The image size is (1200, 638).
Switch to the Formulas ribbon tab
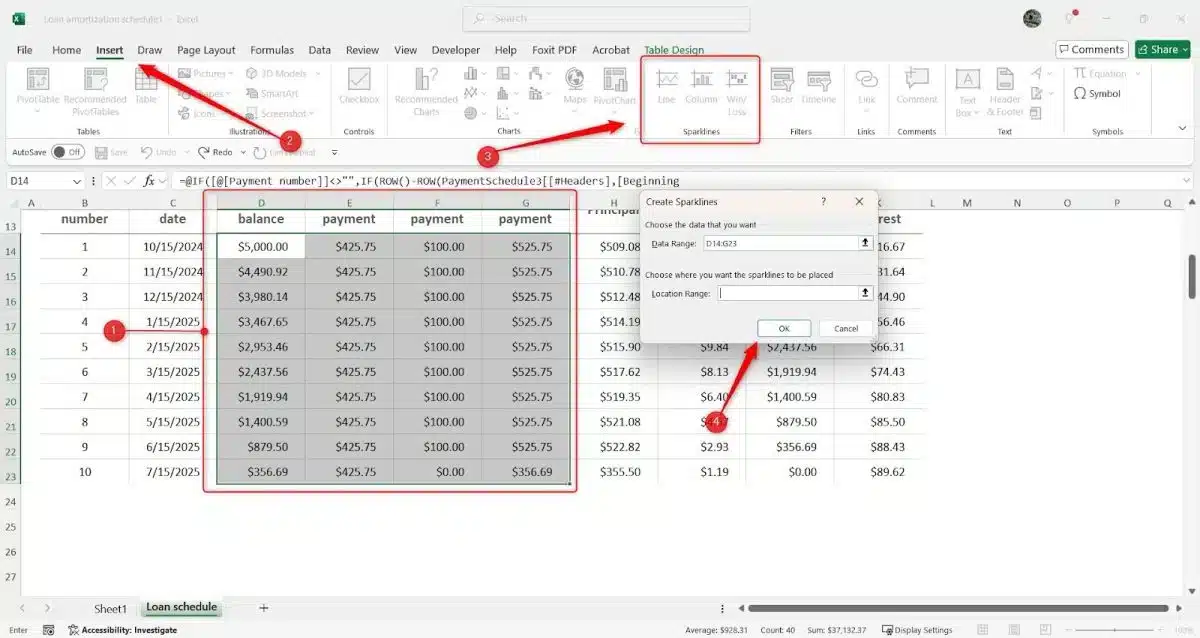click(x=271, y=50)
